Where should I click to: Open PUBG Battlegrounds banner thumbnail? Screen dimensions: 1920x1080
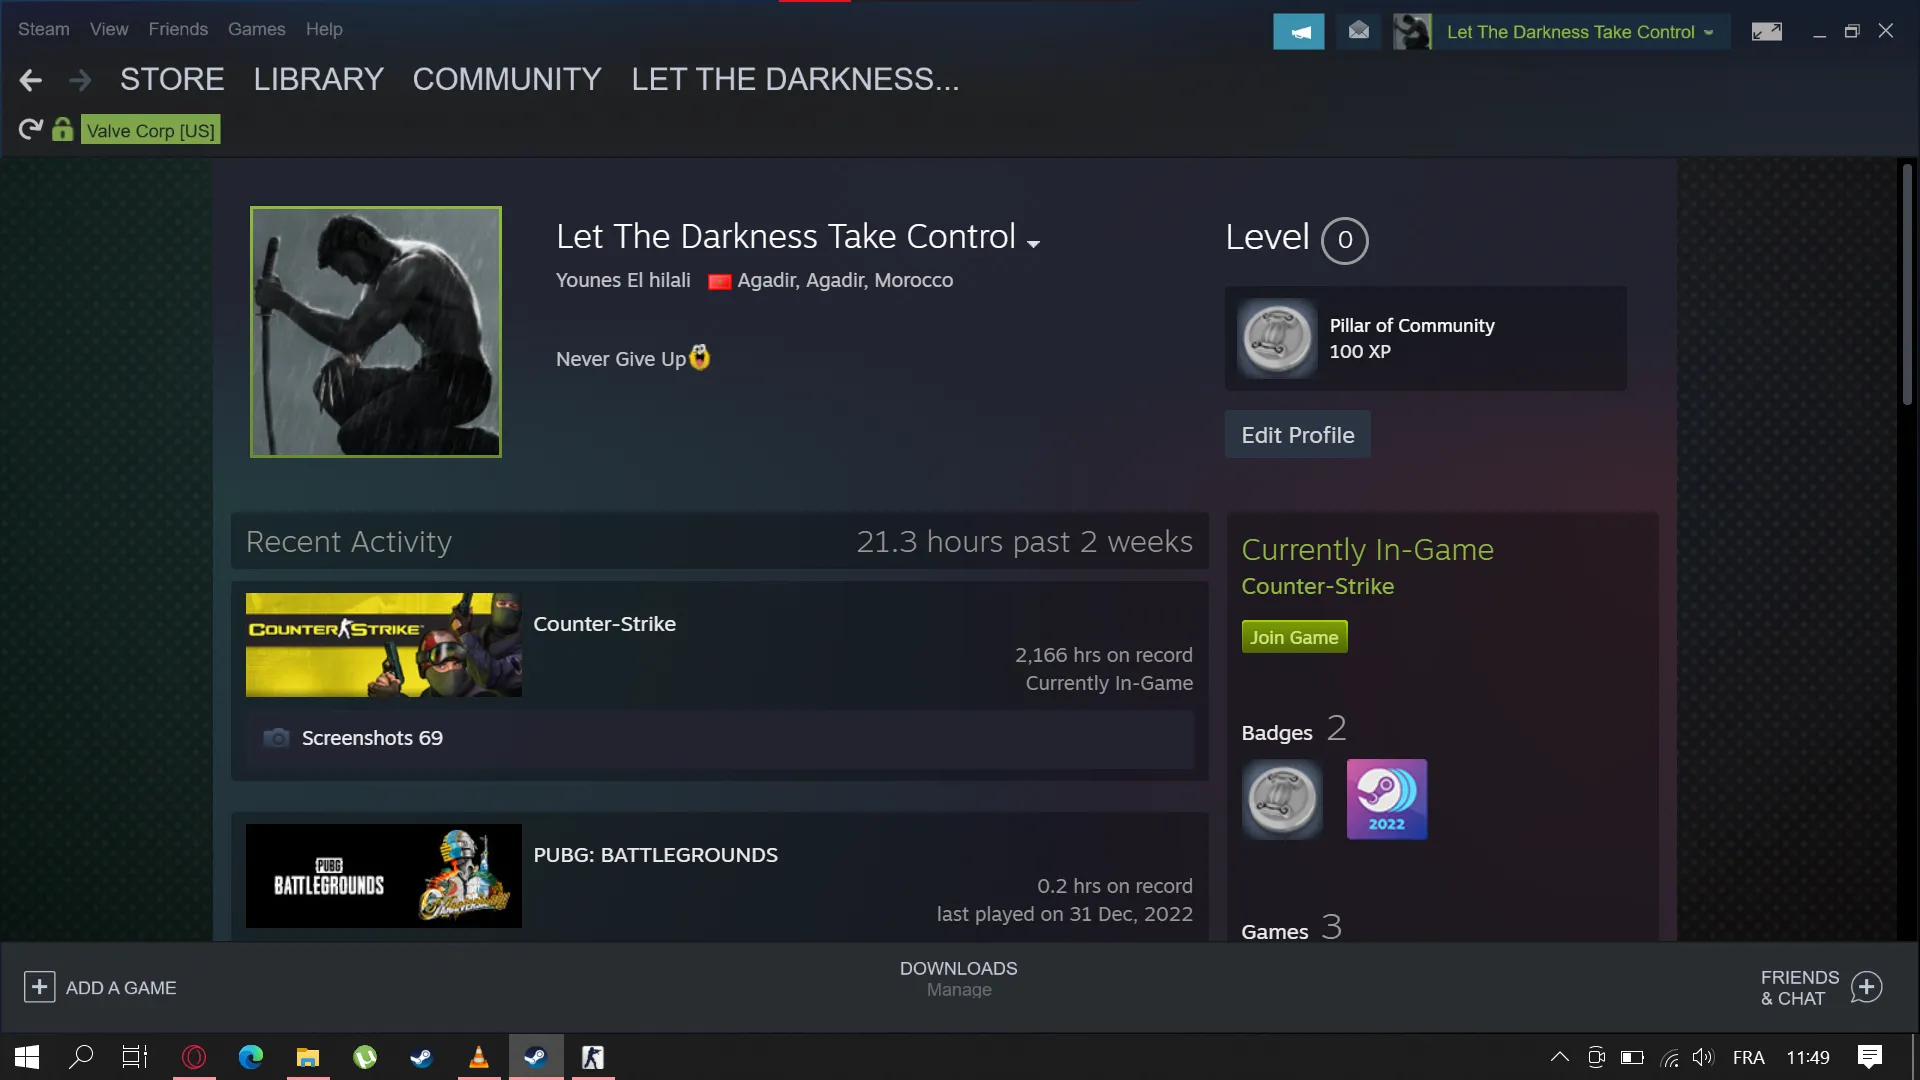(384, 876)
